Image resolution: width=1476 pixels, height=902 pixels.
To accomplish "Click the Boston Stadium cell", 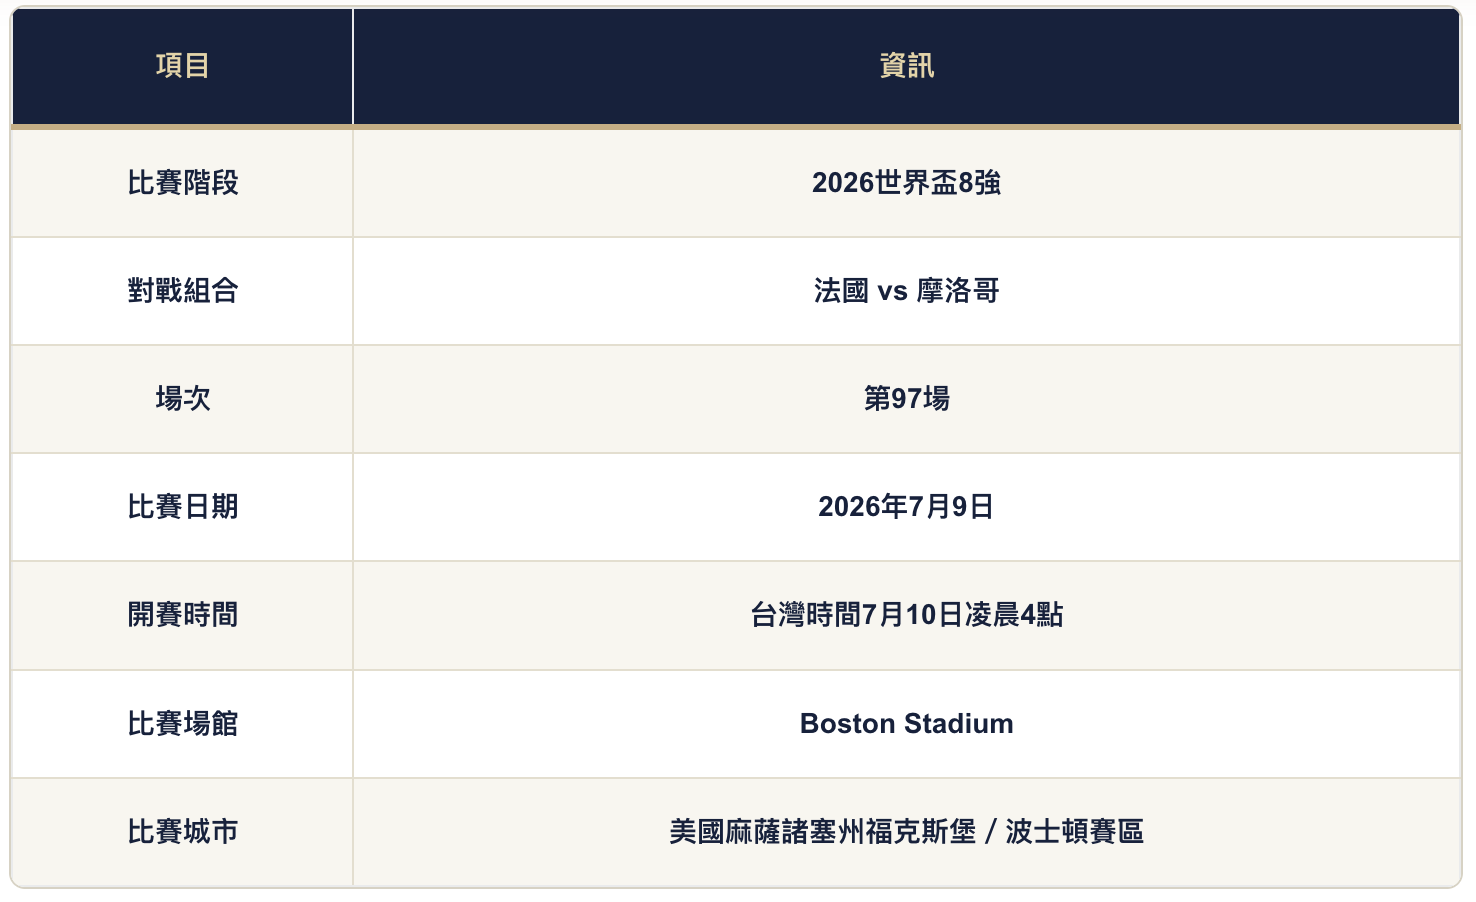I will 907,724.
